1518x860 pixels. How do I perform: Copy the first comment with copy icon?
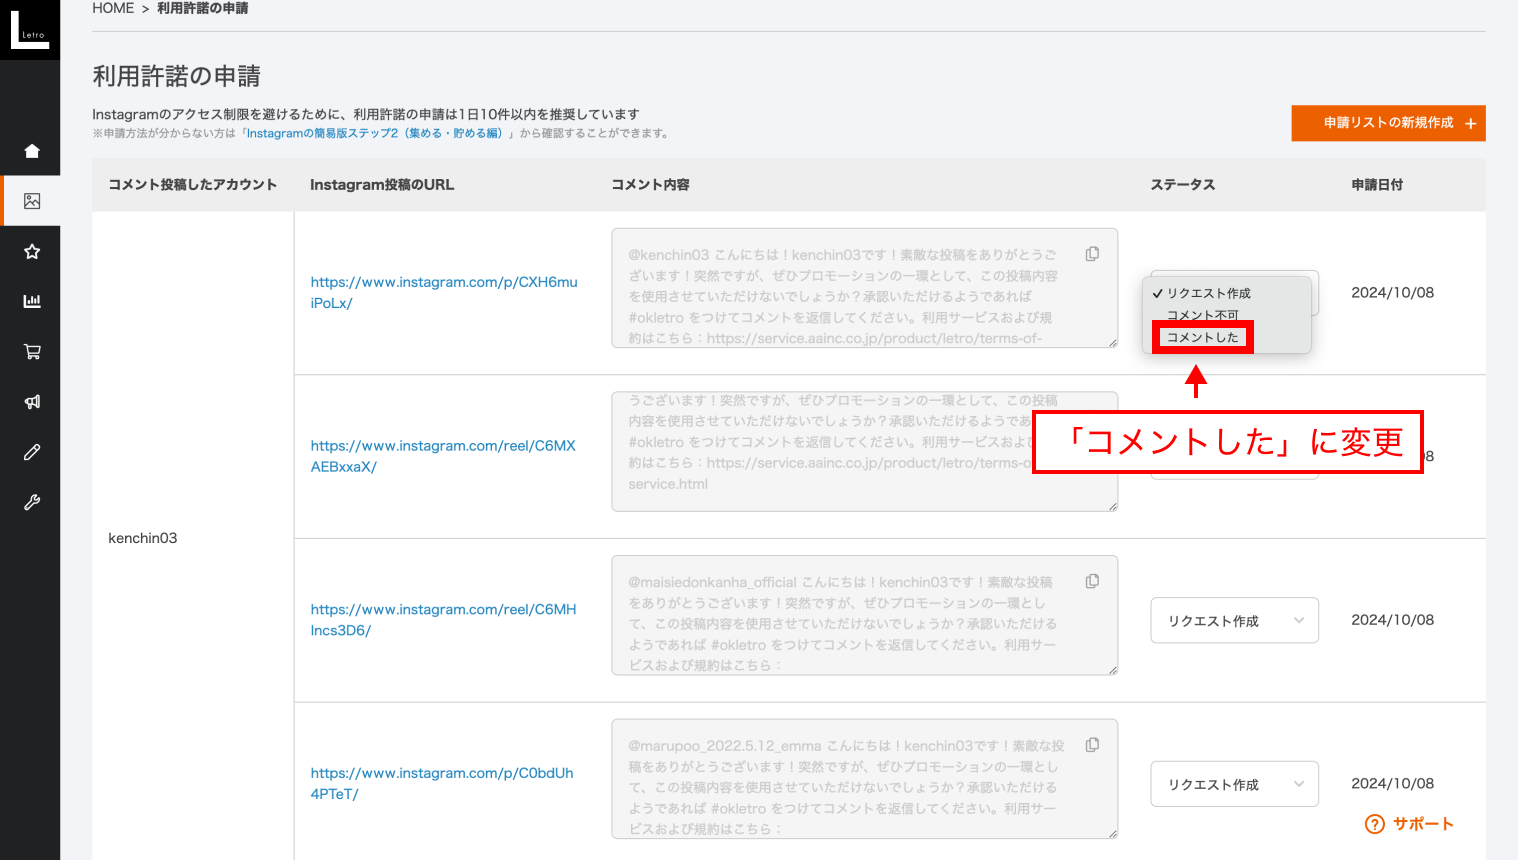click(x=1092, y=254)
